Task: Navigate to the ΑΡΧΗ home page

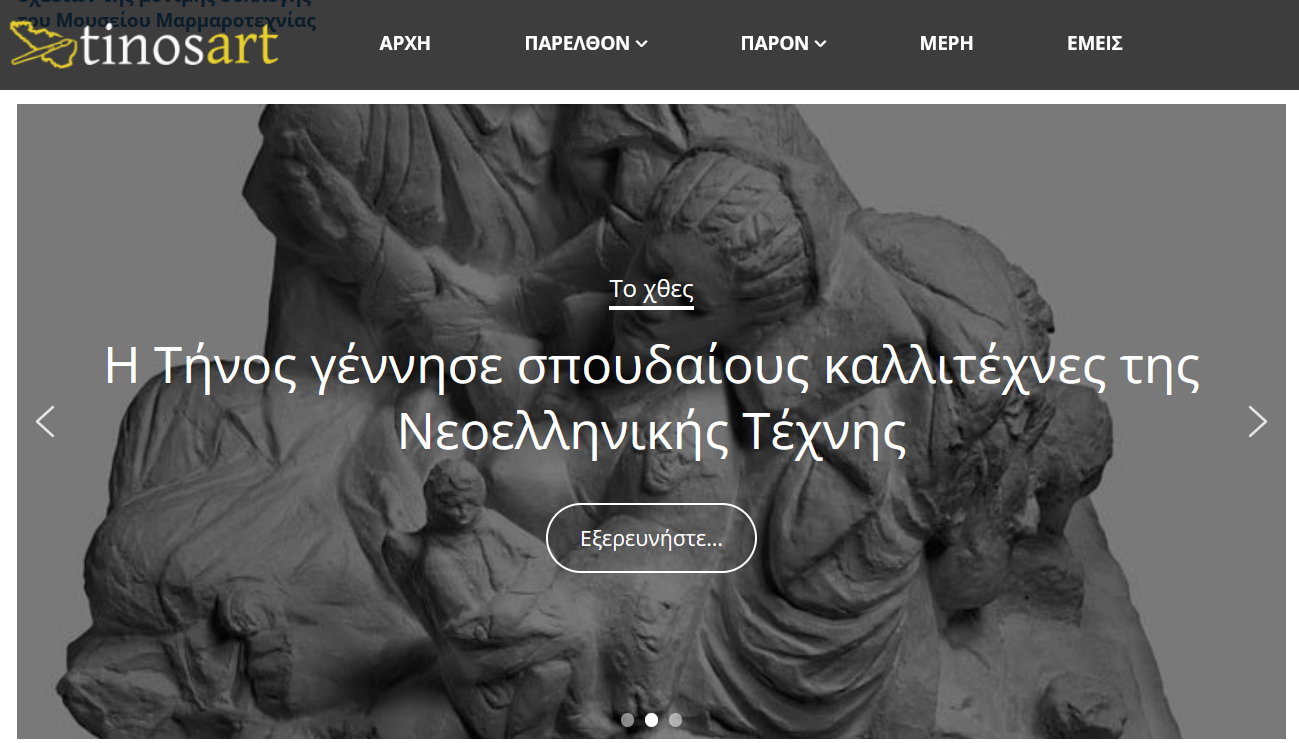Action: (x=405, y=44)
